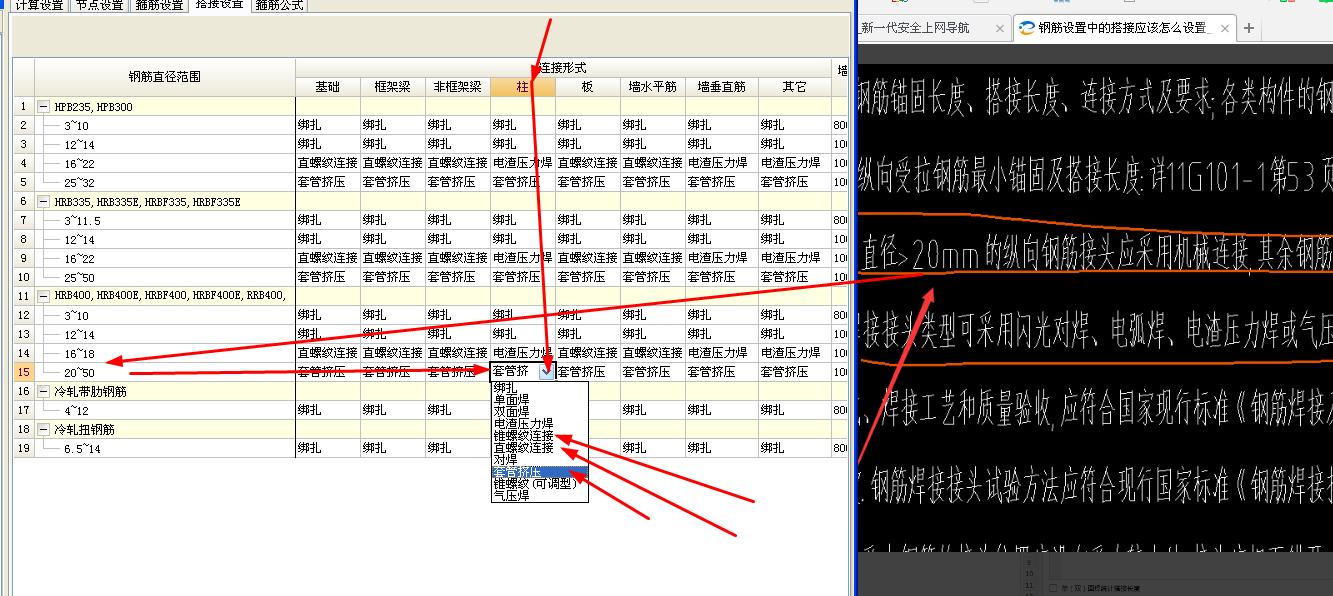Image resolution: width=1333 pixels, height=596 pixels.
Task: Choose 绑扎 from the dropdown list
Action: 540,387
